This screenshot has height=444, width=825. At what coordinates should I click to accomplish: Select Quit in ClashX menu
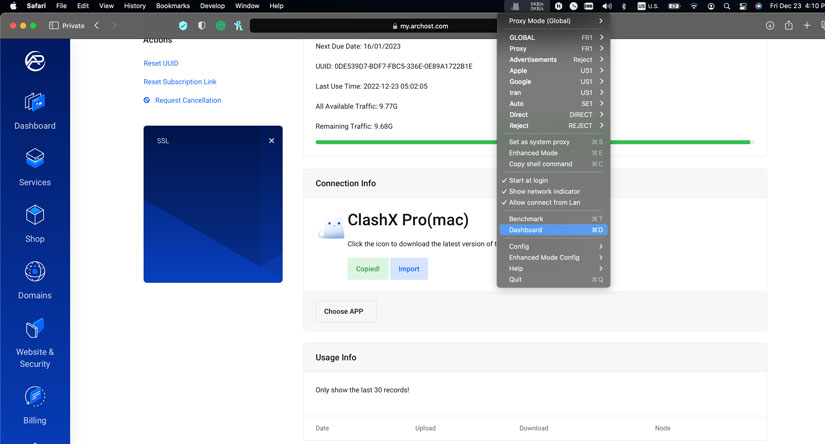point(554,279)
